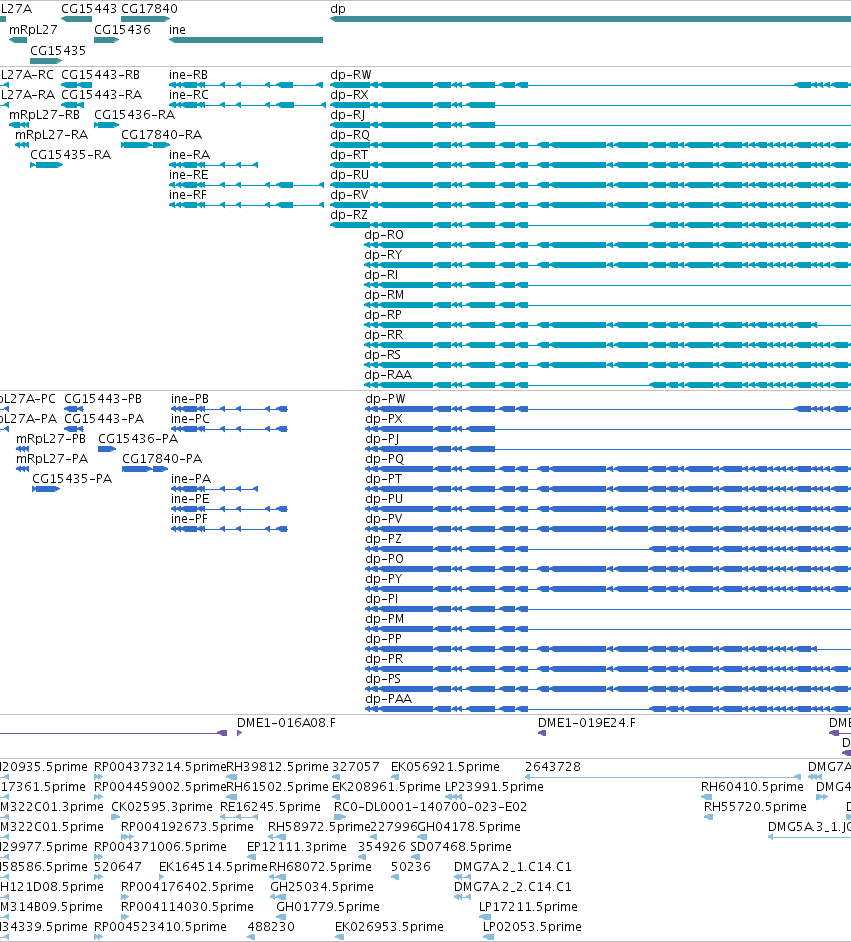851x942 pixels.
Task: Open the dp-RW transcript label
Action: coord(351,74)
